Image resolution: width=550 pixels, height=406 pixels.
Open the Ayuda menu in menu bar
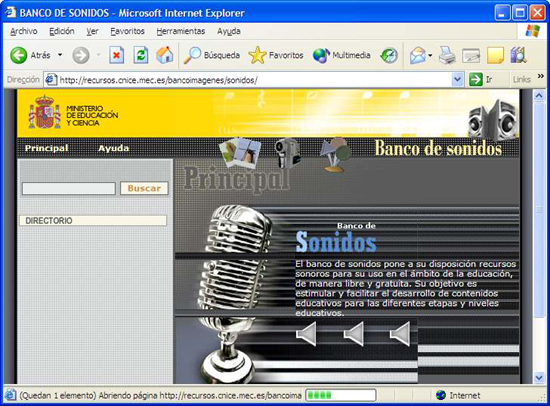pyautogui.click(x=229, y=31)
